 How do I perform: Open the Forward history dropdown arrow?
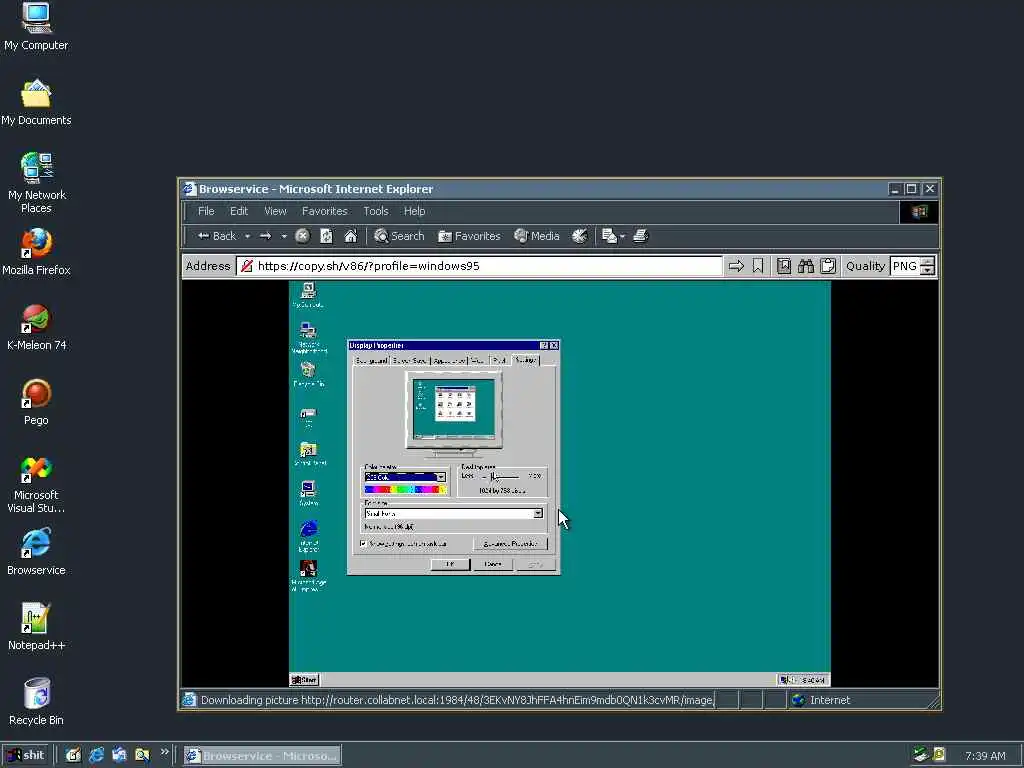[x=283, y=236]
